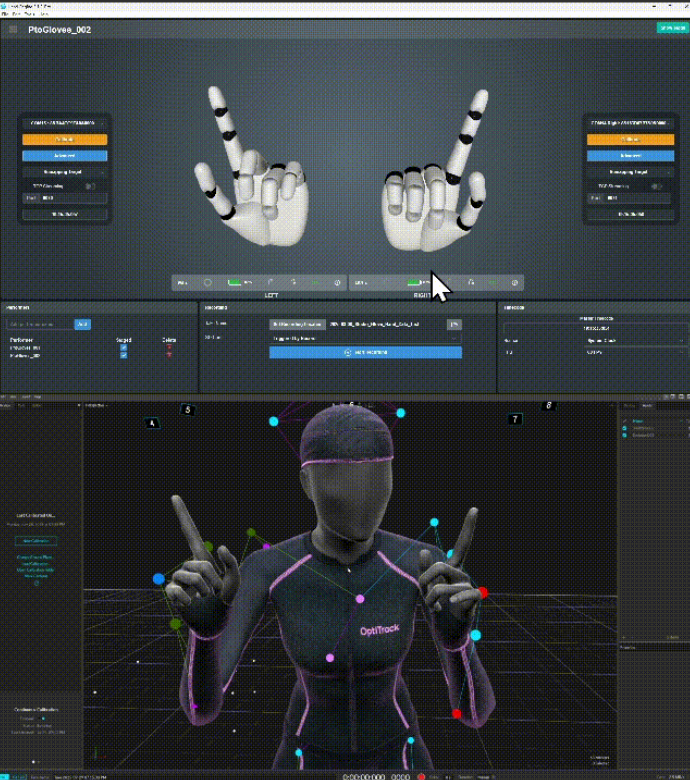Select camera 5 label in Motive viewport
Viewport: 690px width, 780px height.
[x=188, y=410]
